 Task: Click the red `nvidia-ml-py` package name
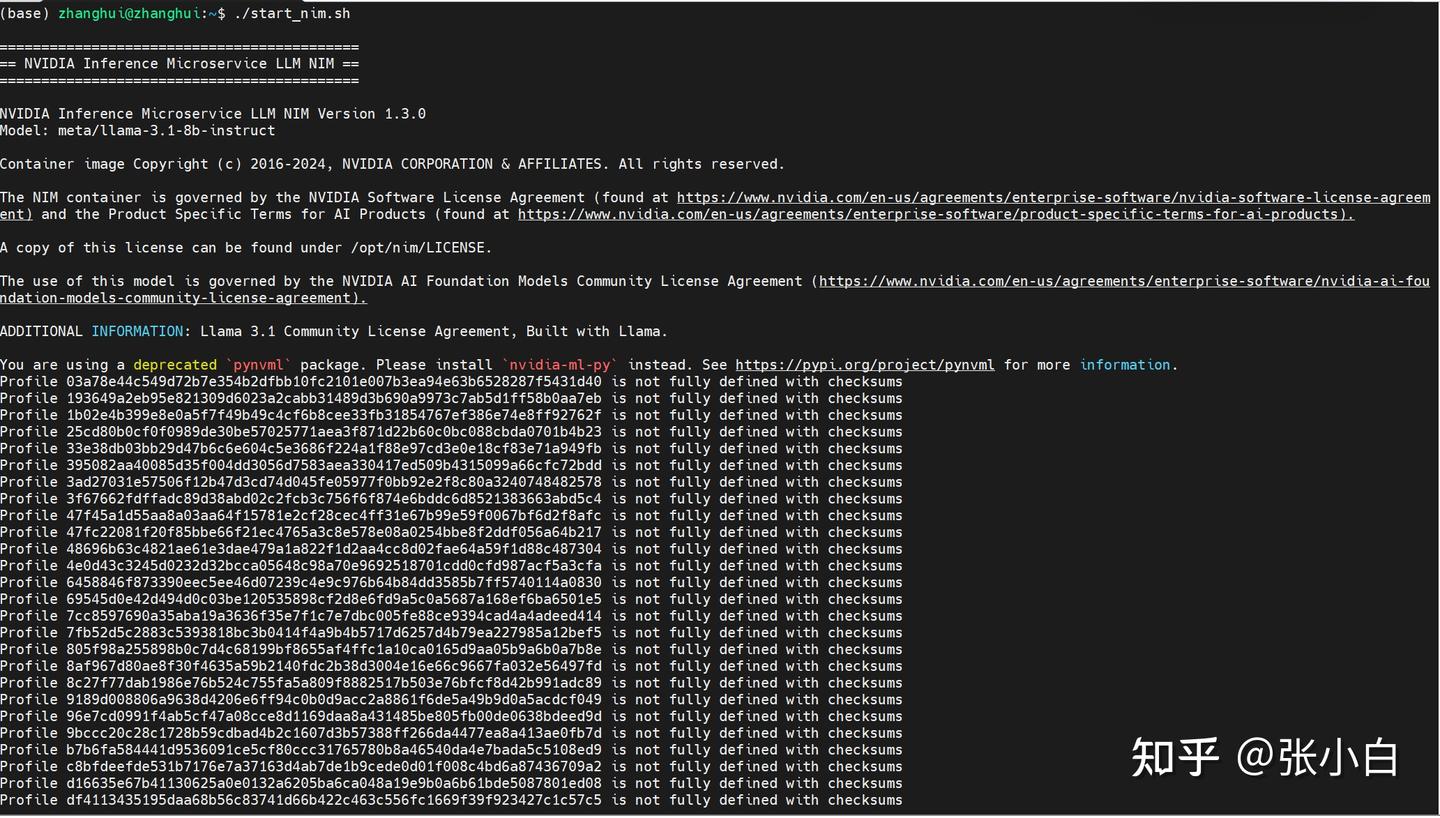coord(560,365)
